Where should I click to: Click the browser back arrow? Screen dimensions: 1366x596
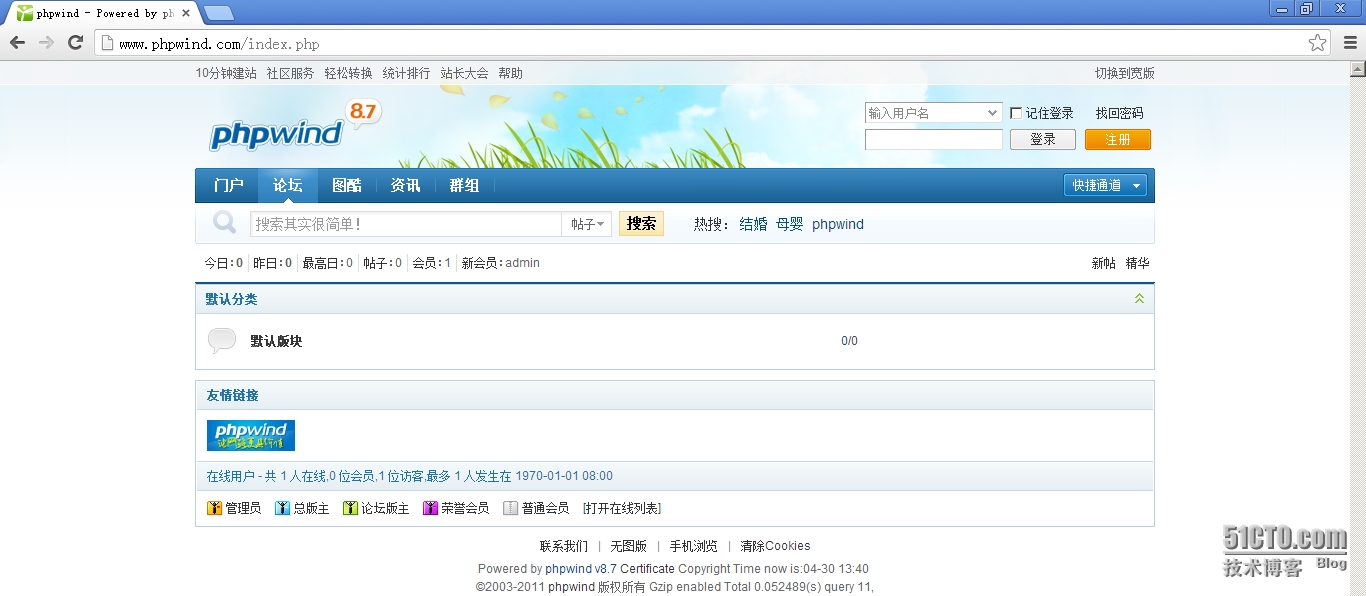point(17,42)
